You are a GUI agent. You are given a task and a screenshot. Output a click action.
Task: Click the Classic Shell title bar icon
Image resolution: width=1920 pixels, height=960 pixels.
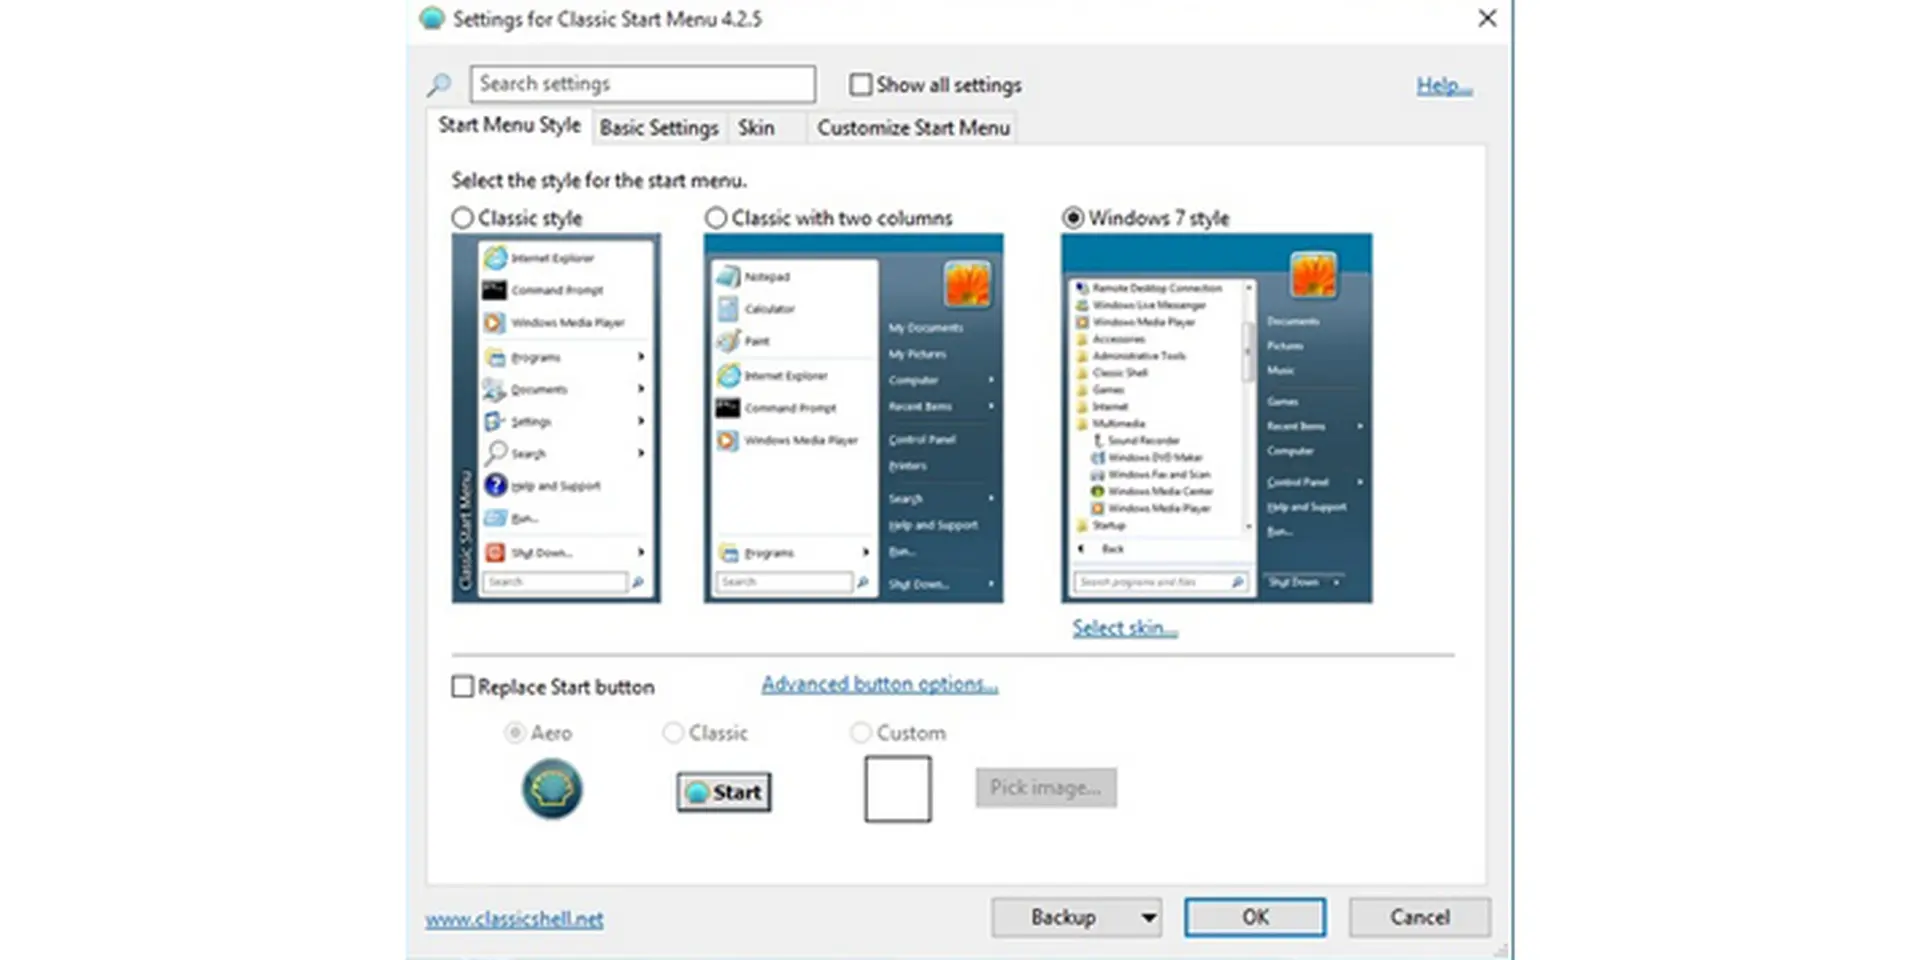432,19
